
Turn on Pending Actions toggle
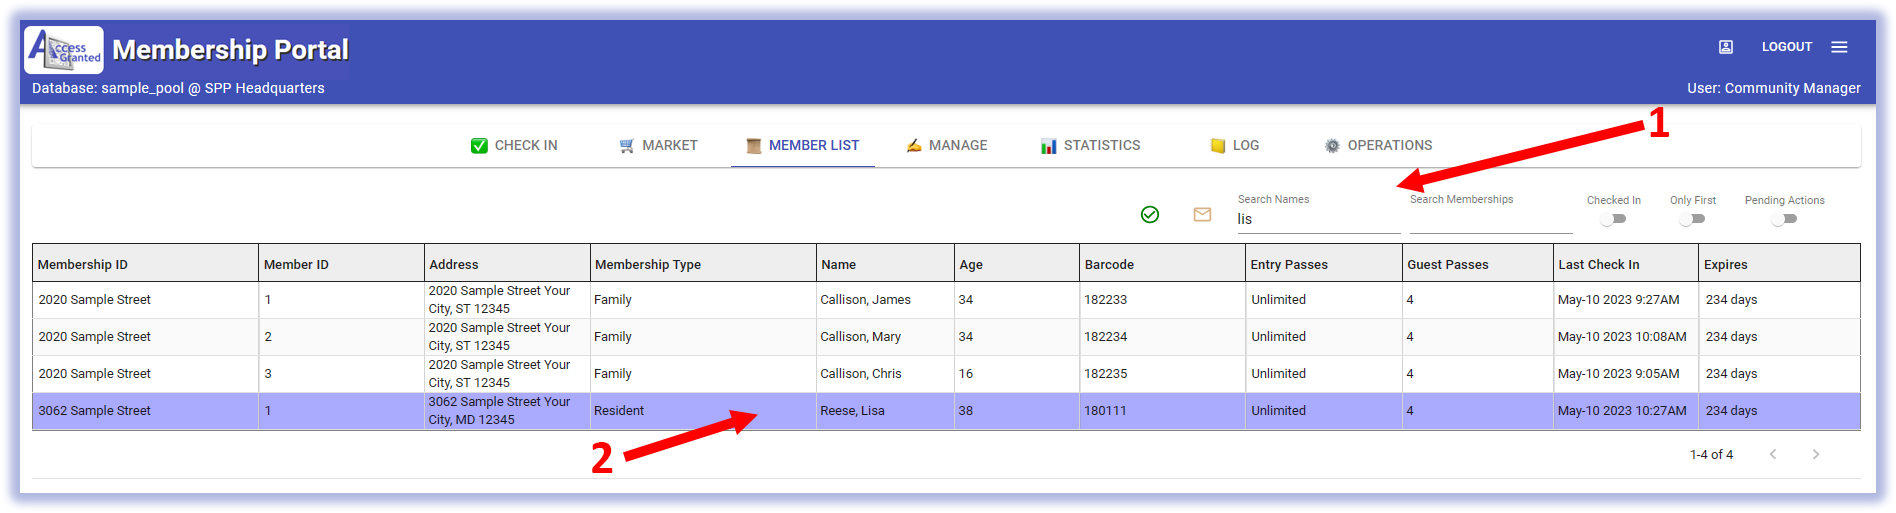click(1783, 219)
